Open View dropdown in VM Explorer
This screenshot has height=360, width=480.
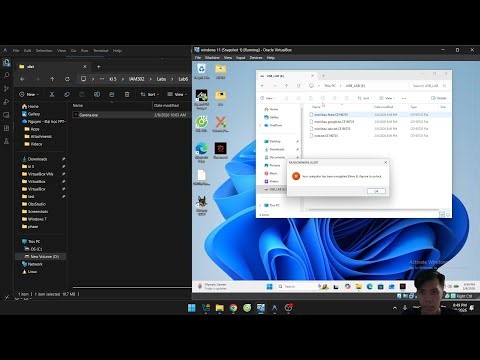pyautogui.click(x=387, y=98)
